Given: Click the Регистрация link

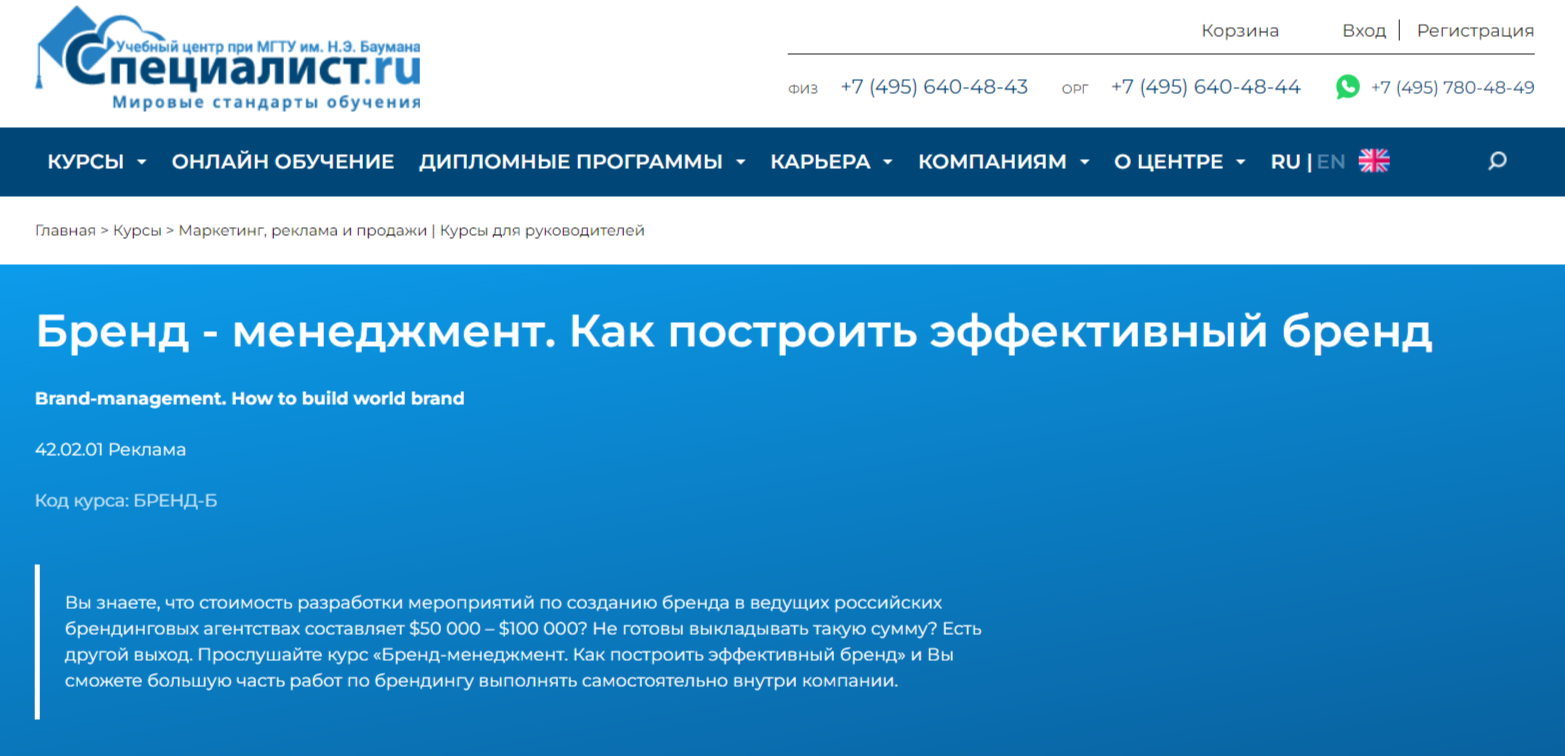Looking at the screenshot, I should coord(1475,31).
